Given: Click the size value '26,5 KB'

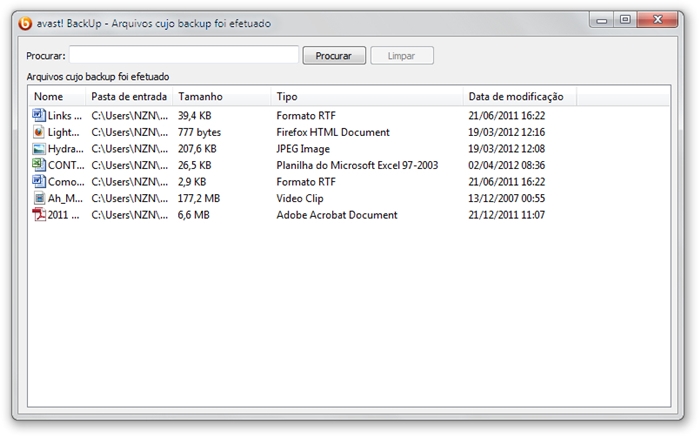Looking at the screenshot, I should point(195,165).
